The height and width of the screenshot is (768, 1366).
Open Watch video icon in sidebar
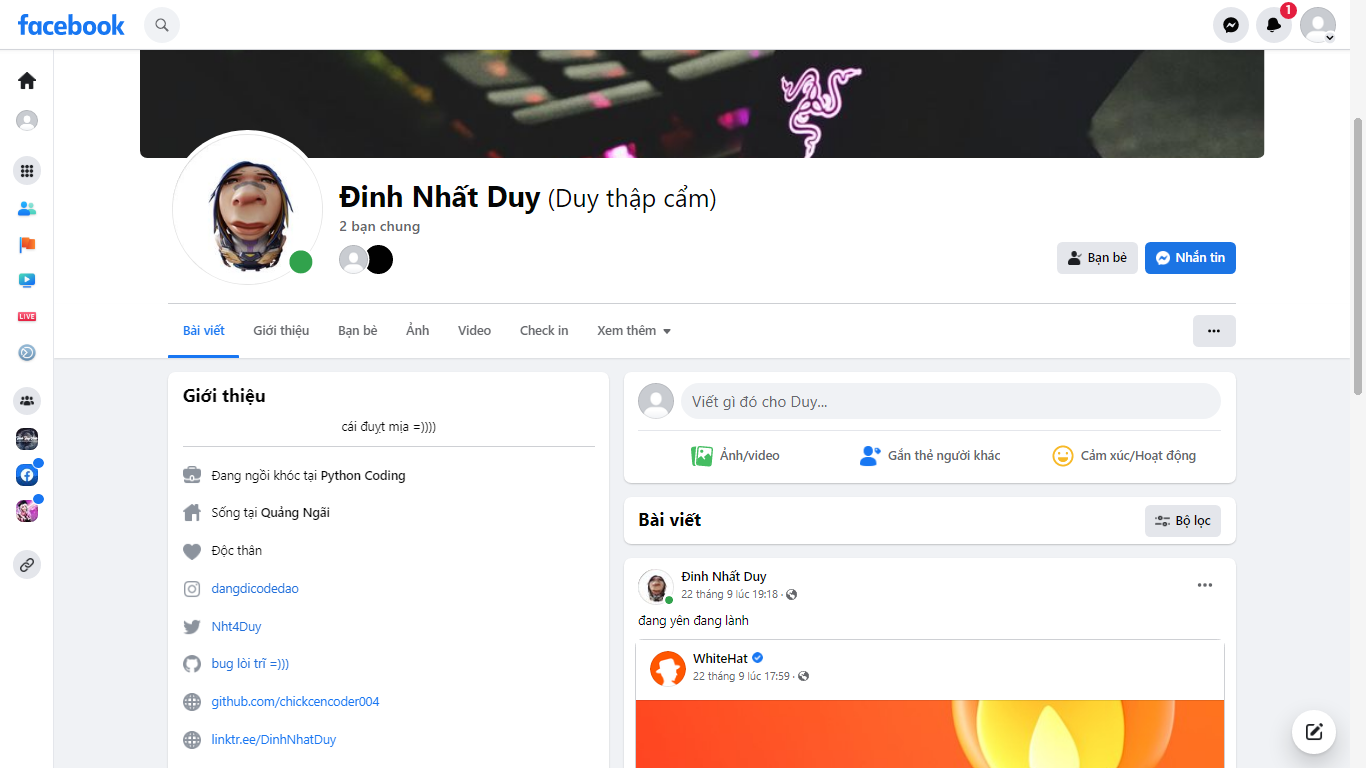point(27,281)
